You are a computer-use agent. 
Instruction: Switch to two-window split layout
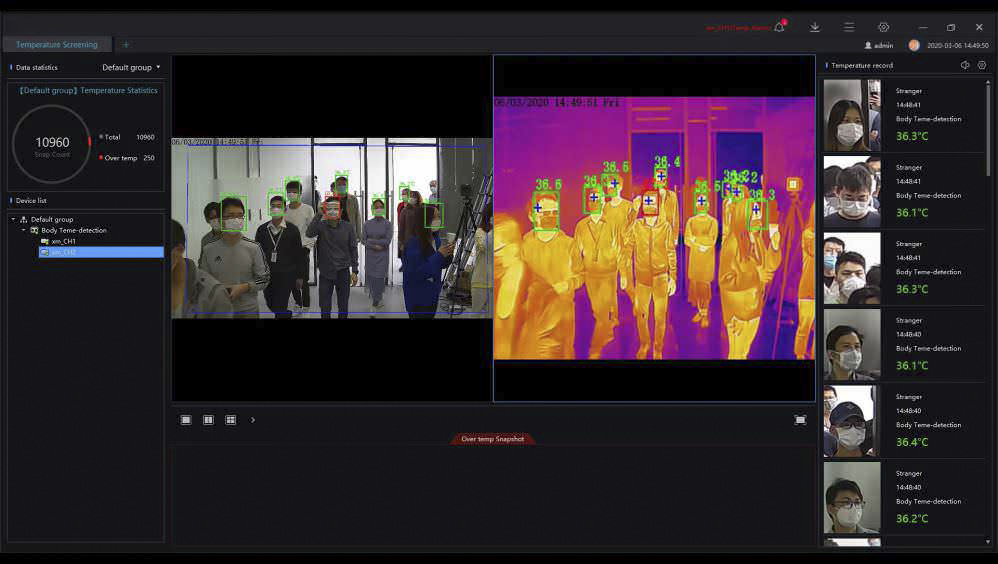pyautogui.click(x=208, y=420)
